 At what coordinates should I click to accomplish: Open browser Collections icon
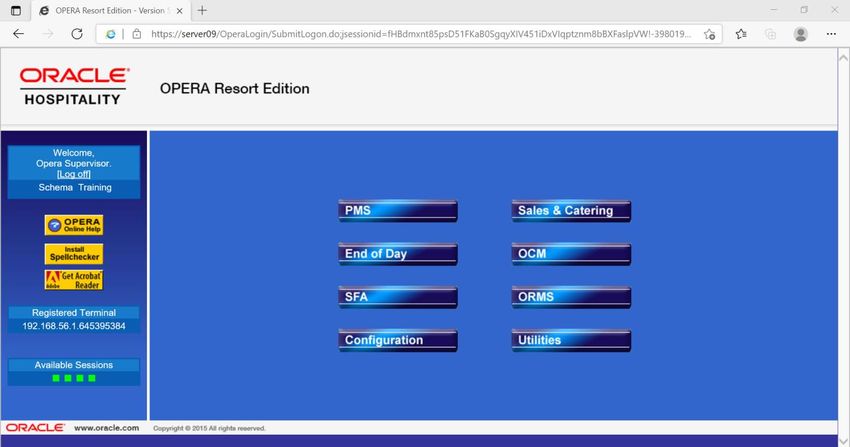tap(770, 34)
